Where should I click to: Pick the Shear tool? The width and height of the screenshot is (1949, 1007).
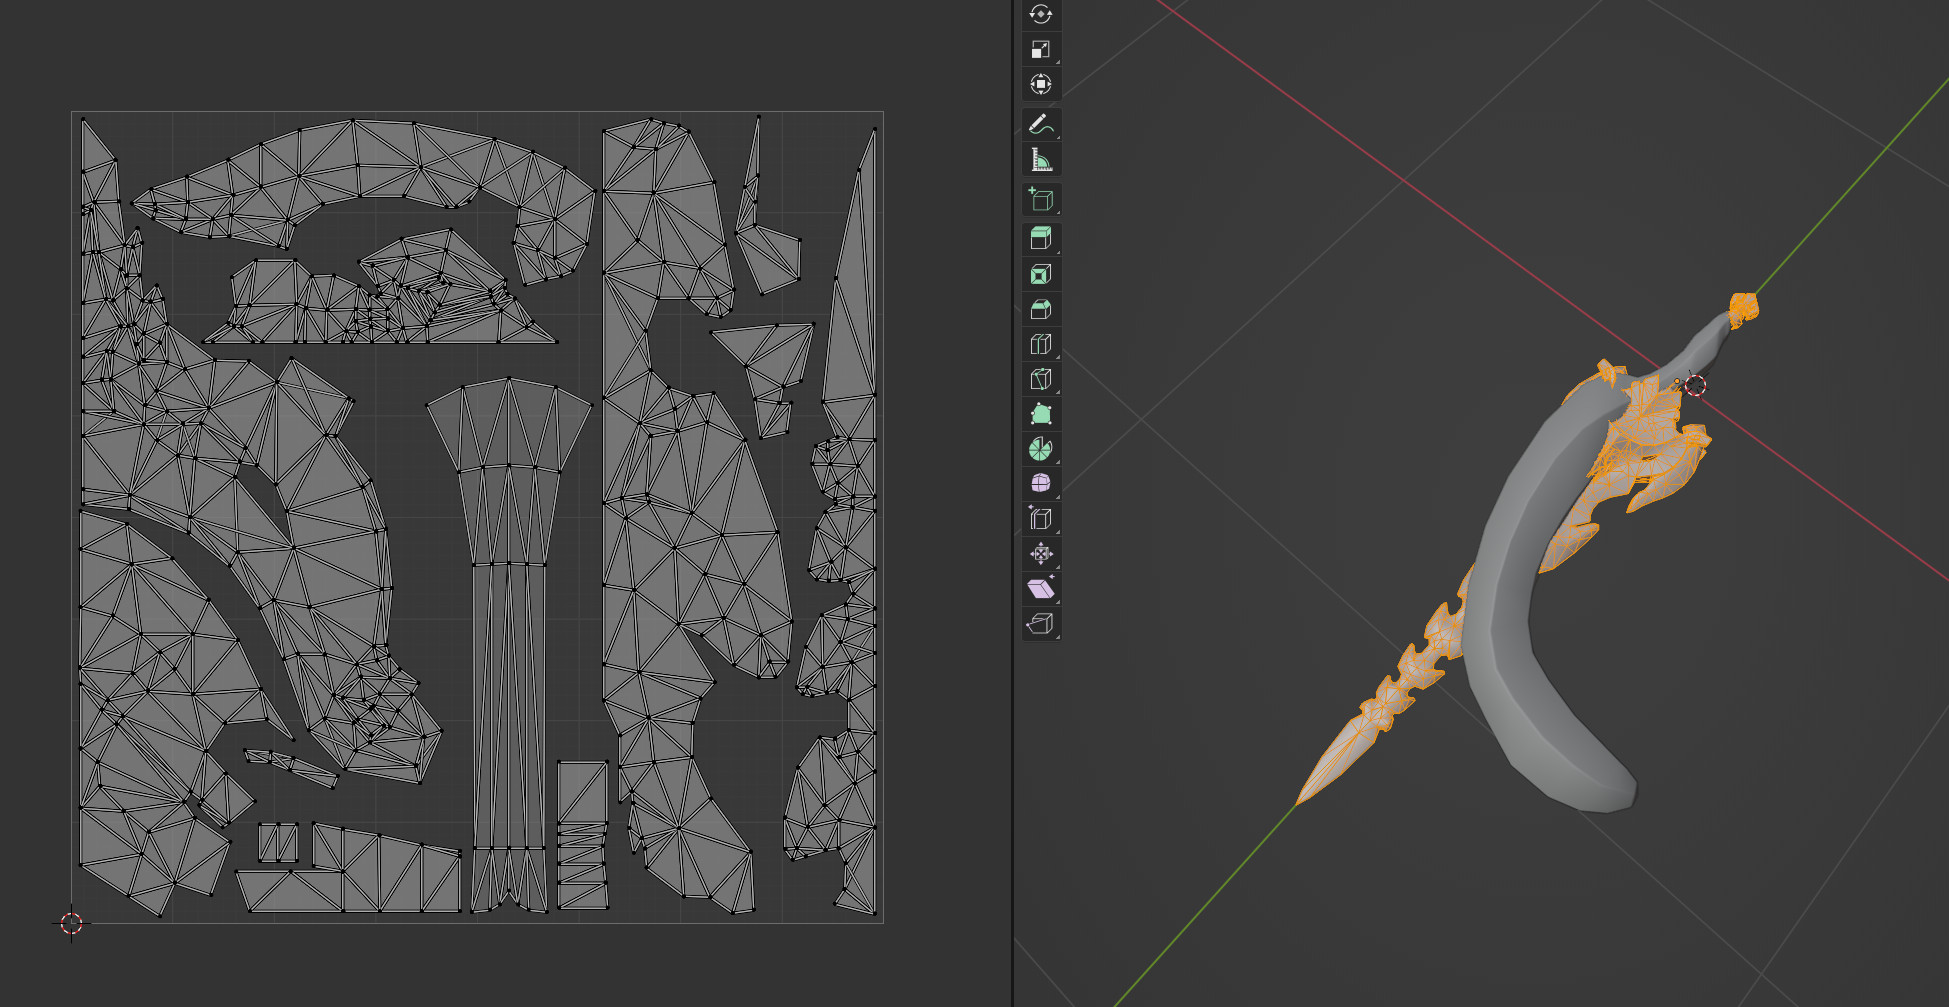click(x=1040, y=589)
